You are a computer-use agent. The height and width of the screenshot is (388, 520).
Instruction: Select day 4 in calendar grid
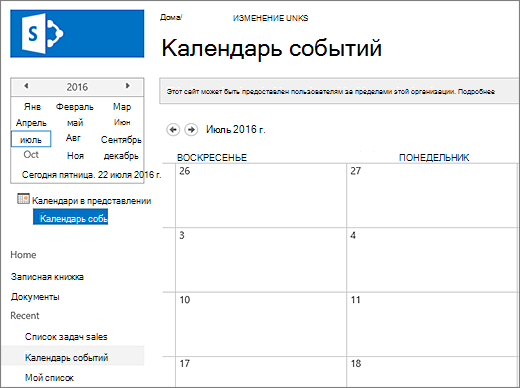(x=433, y=260)
